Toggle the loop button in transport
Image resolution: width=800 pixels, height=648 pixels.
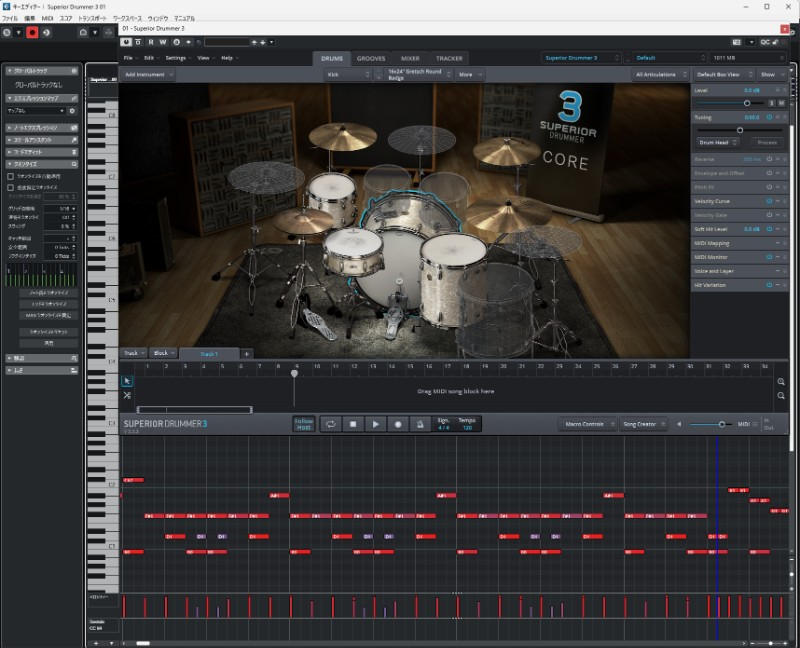329,424
